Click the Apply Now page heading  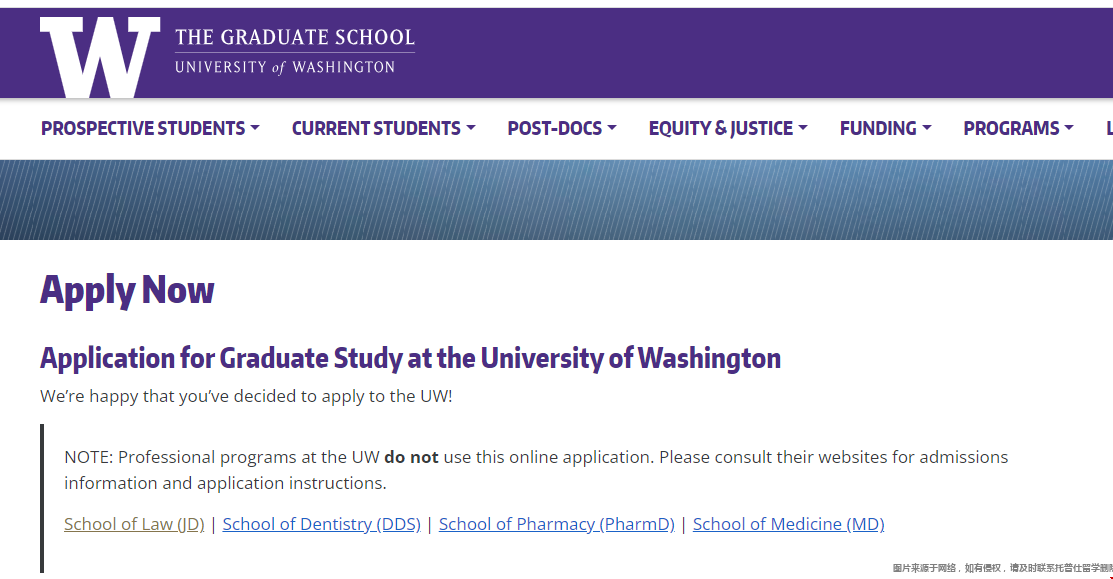(127, 291)
